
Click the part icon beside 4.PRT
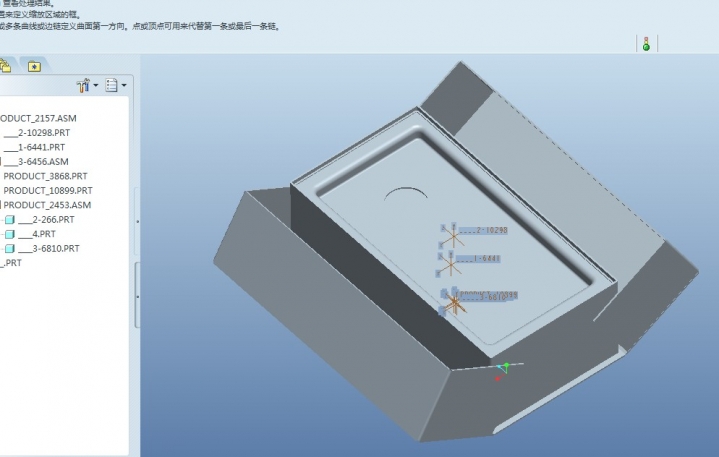[9, 234]
